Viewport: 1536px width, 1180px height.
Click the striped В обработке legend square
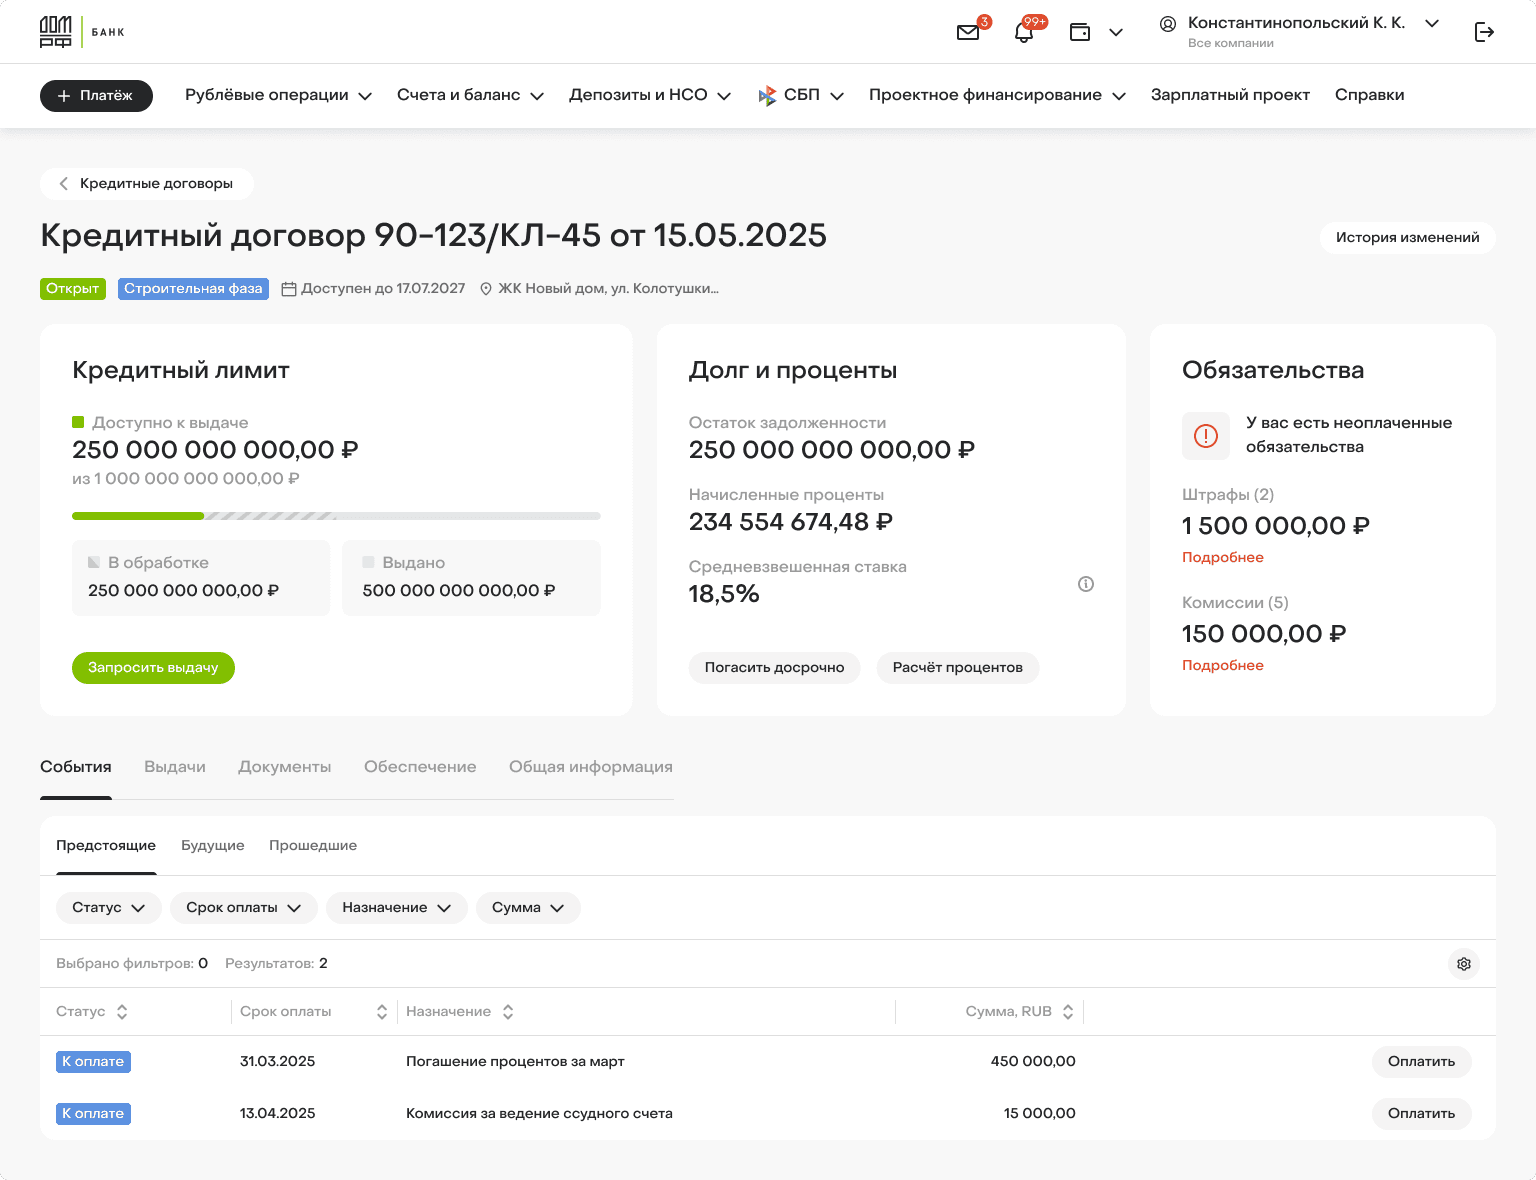coord(94,562)
